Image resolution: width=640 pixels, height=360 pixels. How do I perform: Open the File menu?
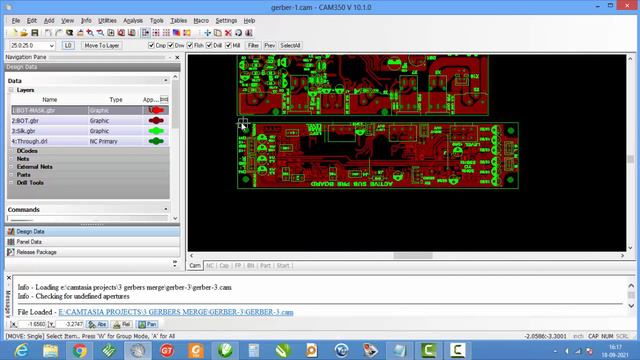16,20
